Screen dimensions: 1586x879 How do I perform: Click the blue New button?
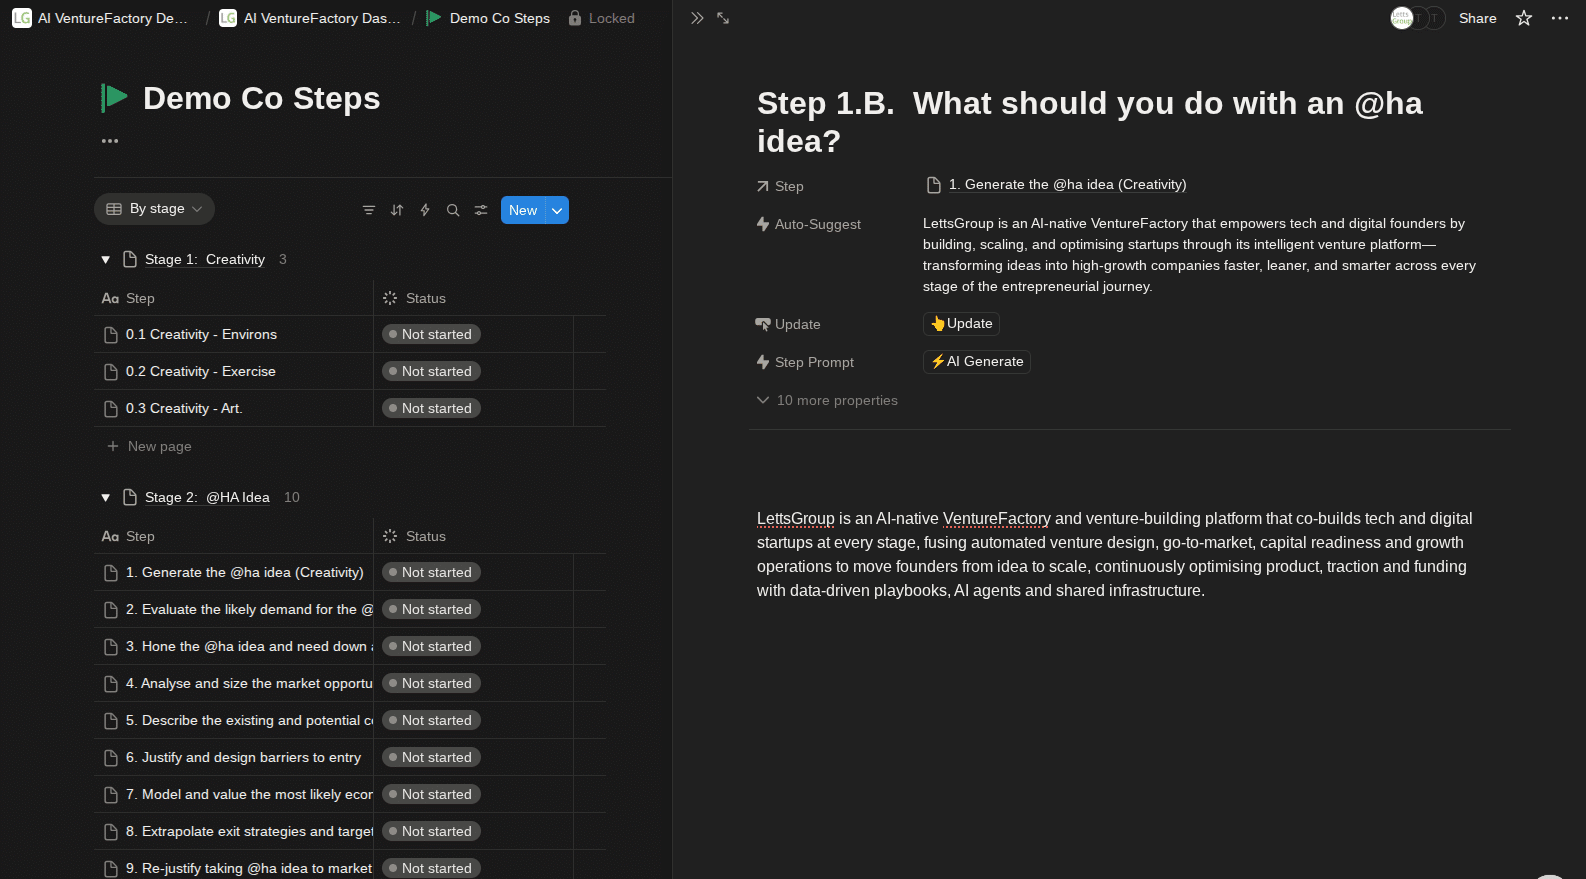[523, 210]
